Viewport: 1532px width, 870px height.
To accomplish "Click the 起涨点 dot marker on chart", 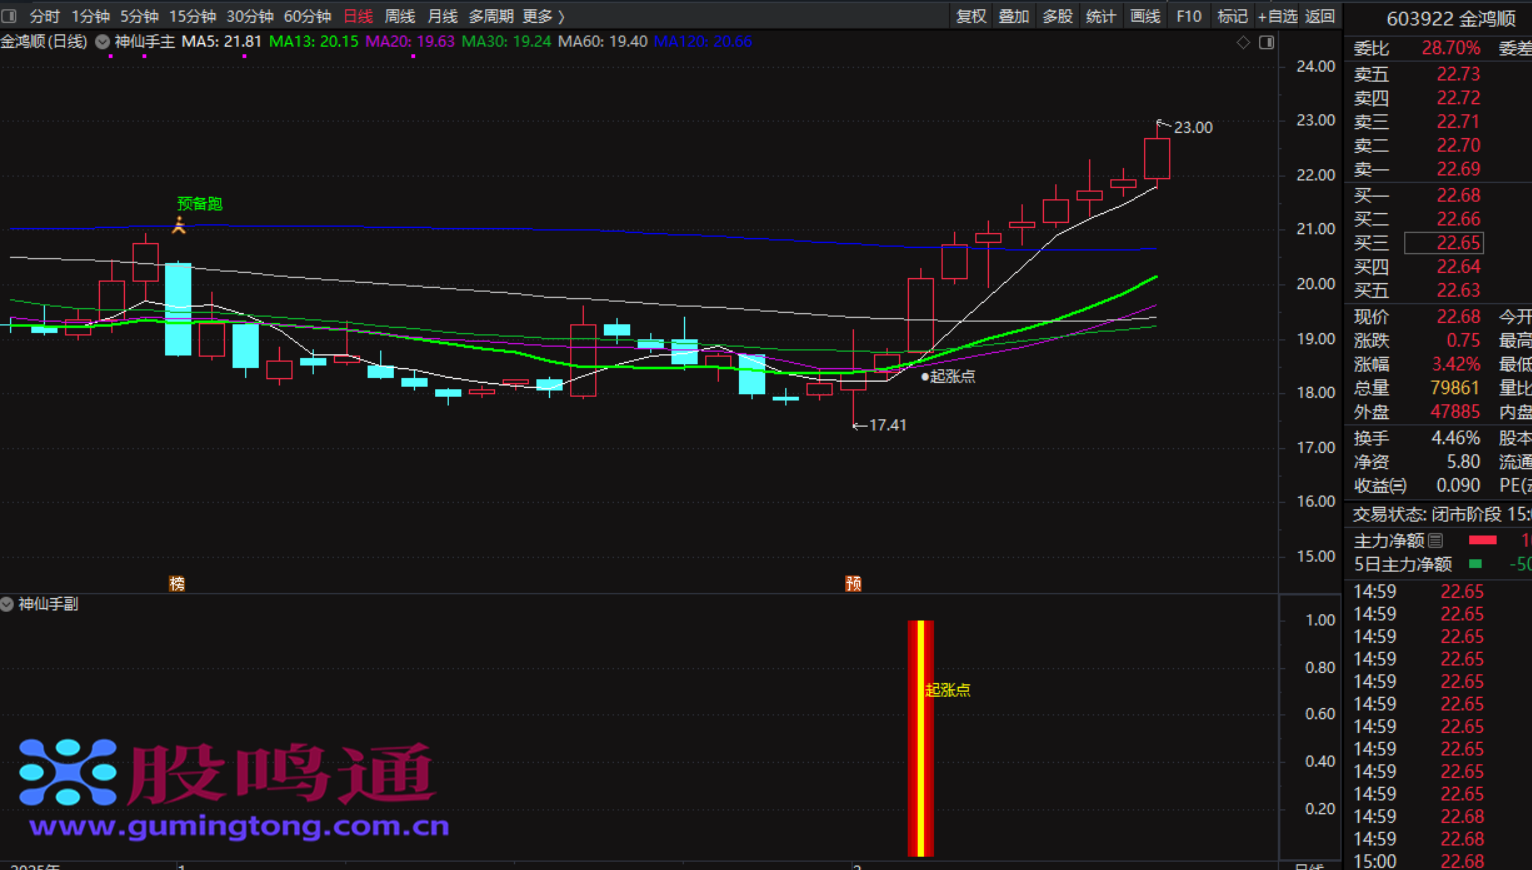I will click(x=925, y=377).
